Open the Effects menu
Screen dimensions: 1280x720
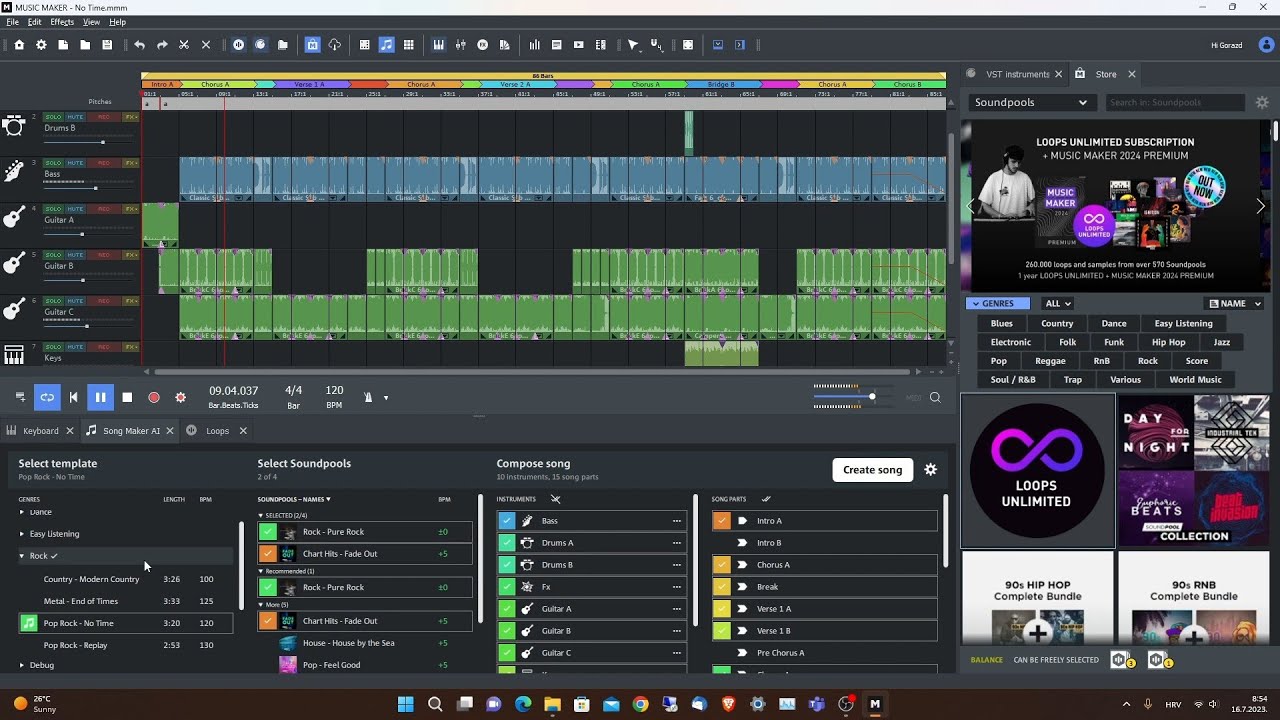click(x=62, y=22)
